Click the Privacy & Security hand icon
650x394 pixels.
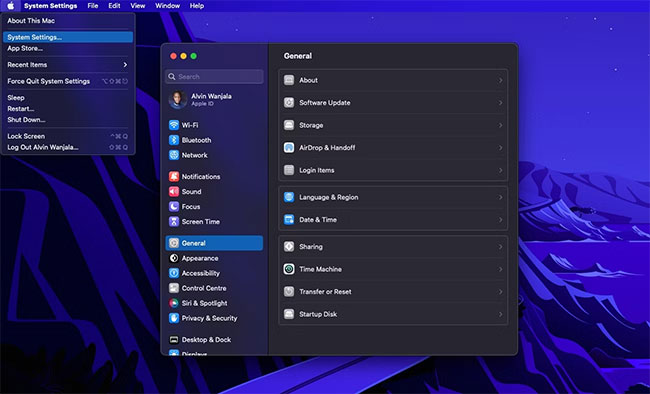(174, 318)
